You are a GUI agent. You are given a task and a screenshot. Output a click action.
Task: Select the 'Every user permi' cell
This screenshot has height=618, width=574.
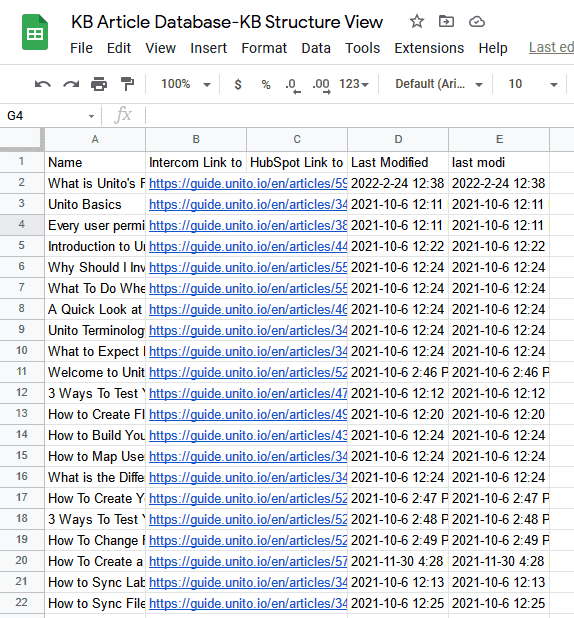pos(95,225)
